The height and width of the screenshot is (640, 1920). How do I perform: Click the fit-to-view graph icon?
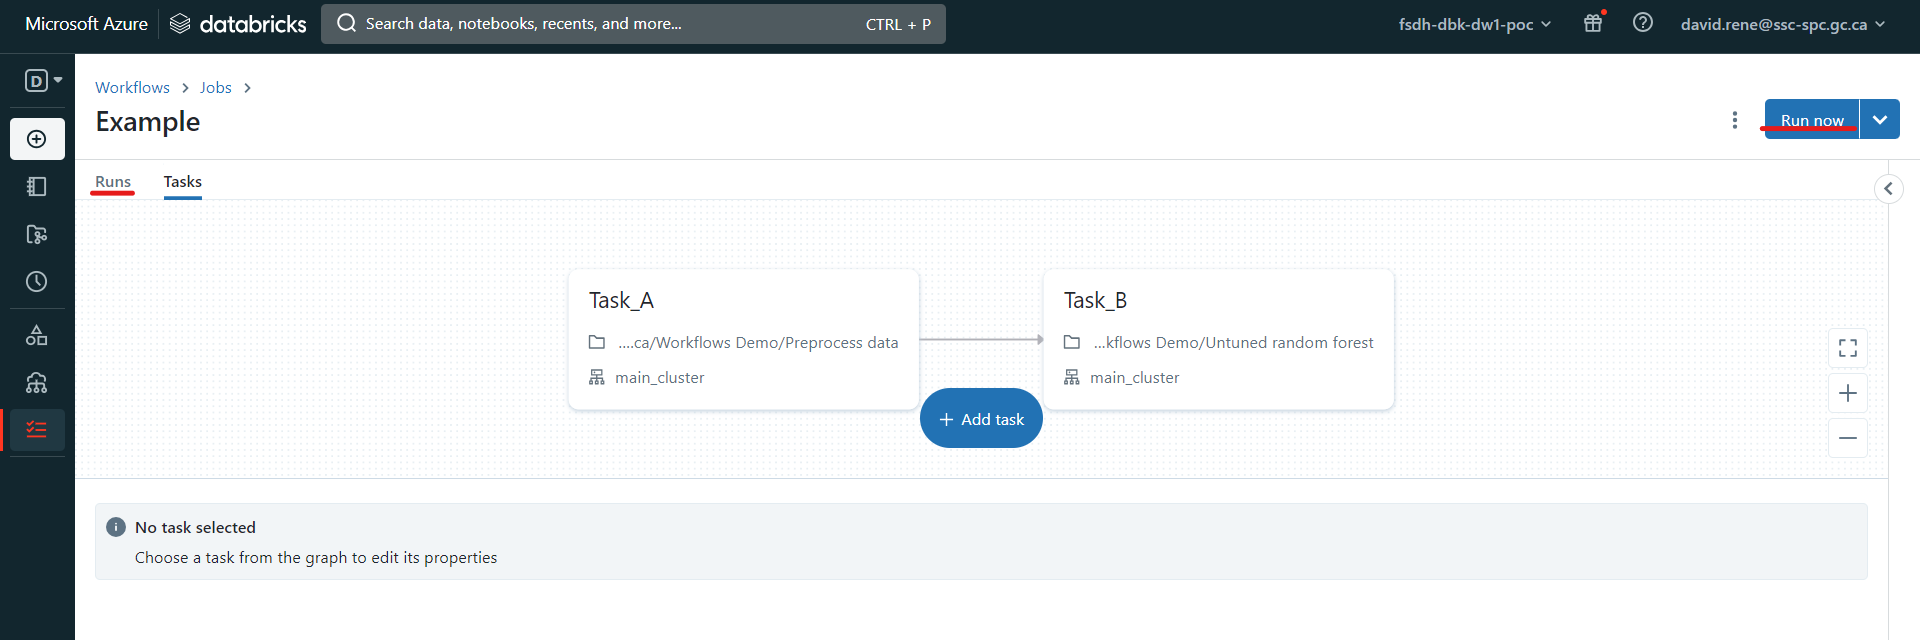click(x=1847, y=348)
